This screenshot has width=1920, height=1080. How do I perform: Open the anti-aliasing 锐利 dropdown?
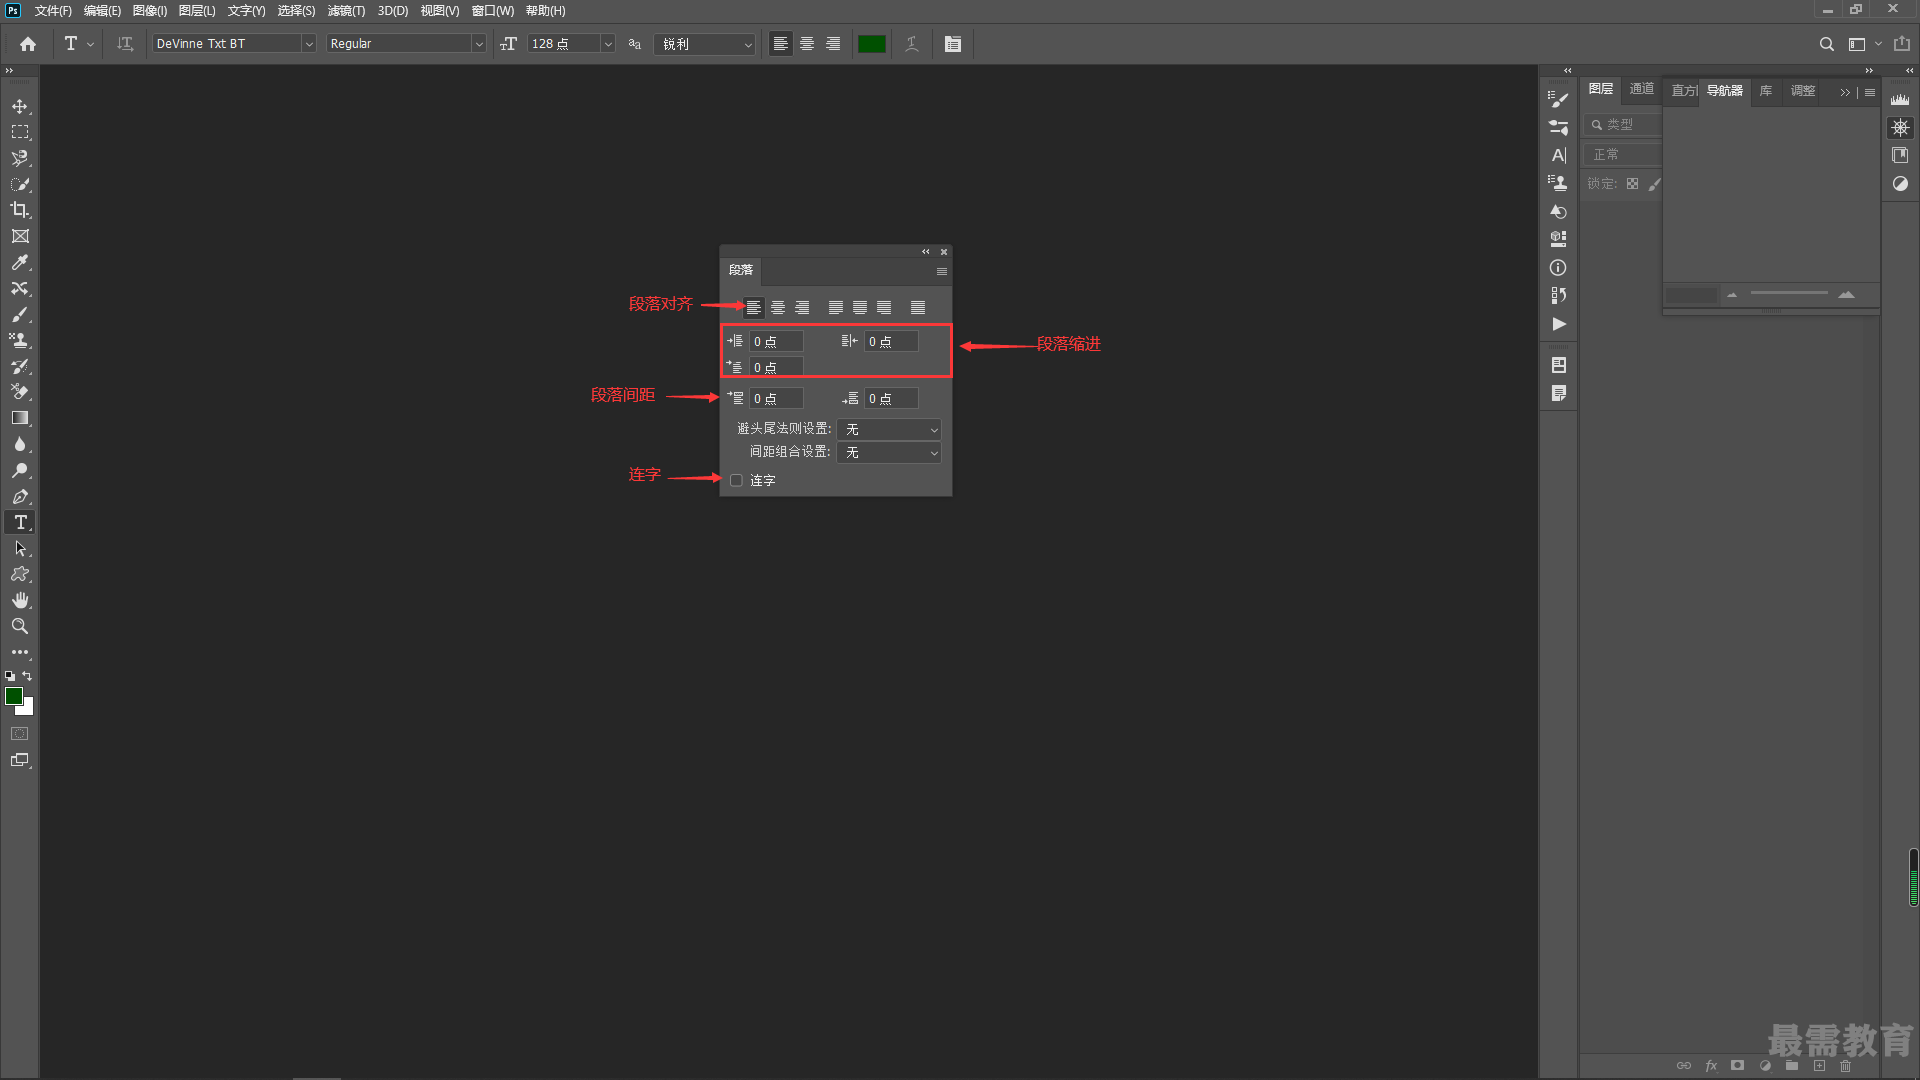point(705,44)
